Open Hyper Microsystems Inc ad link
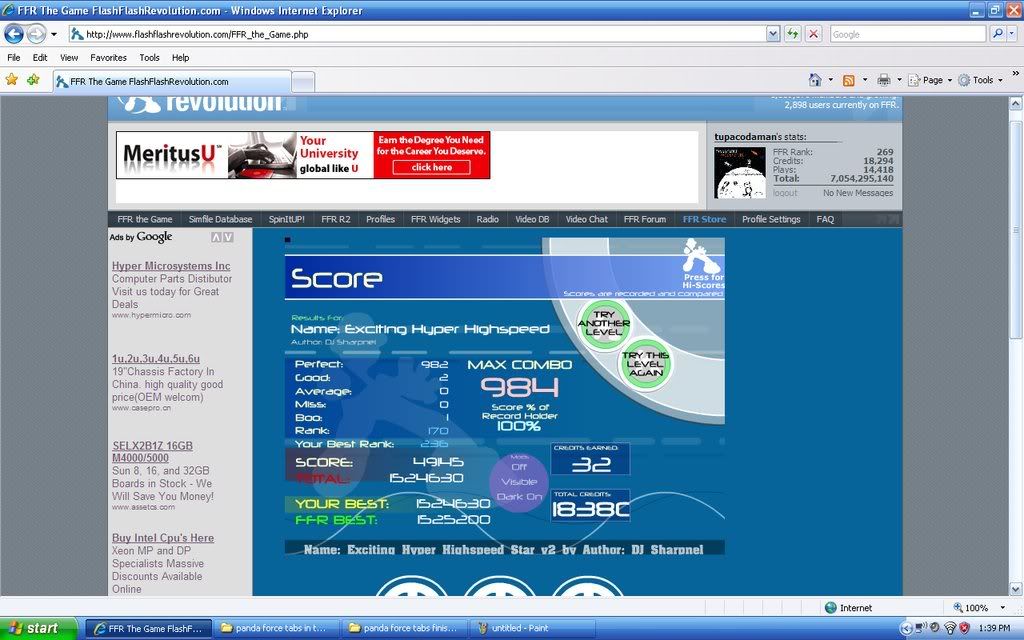Image resolution: width=1024 pixels, height=640 pixels. coord(171,266)
